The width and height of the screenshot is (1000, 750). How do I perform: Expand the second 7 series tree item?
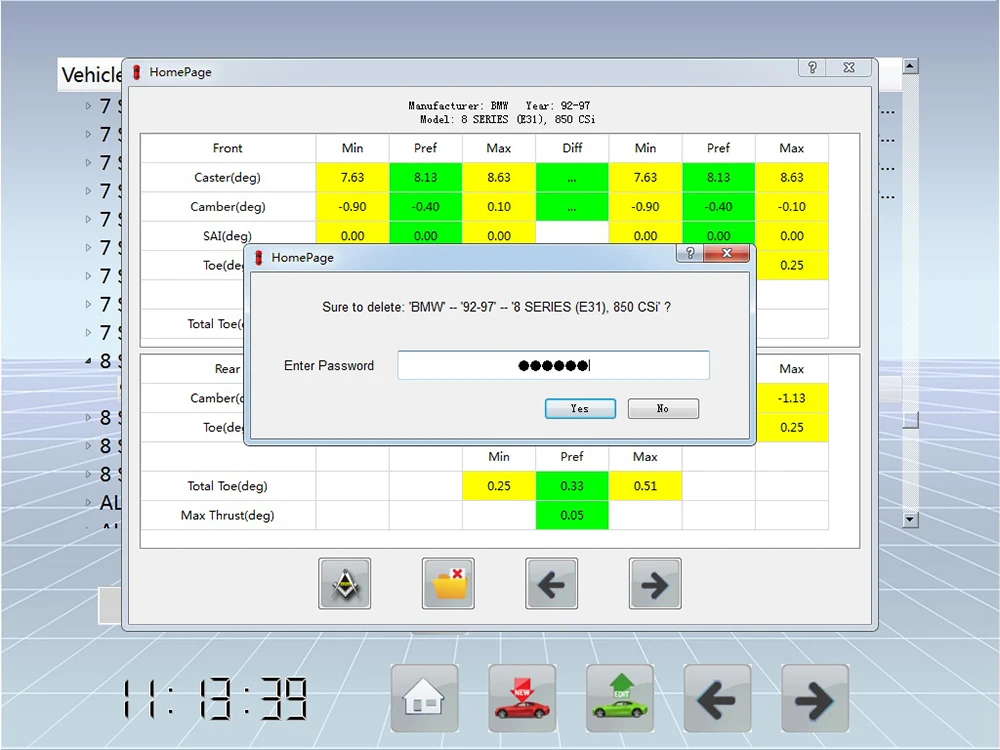click(x=89, y=134)
